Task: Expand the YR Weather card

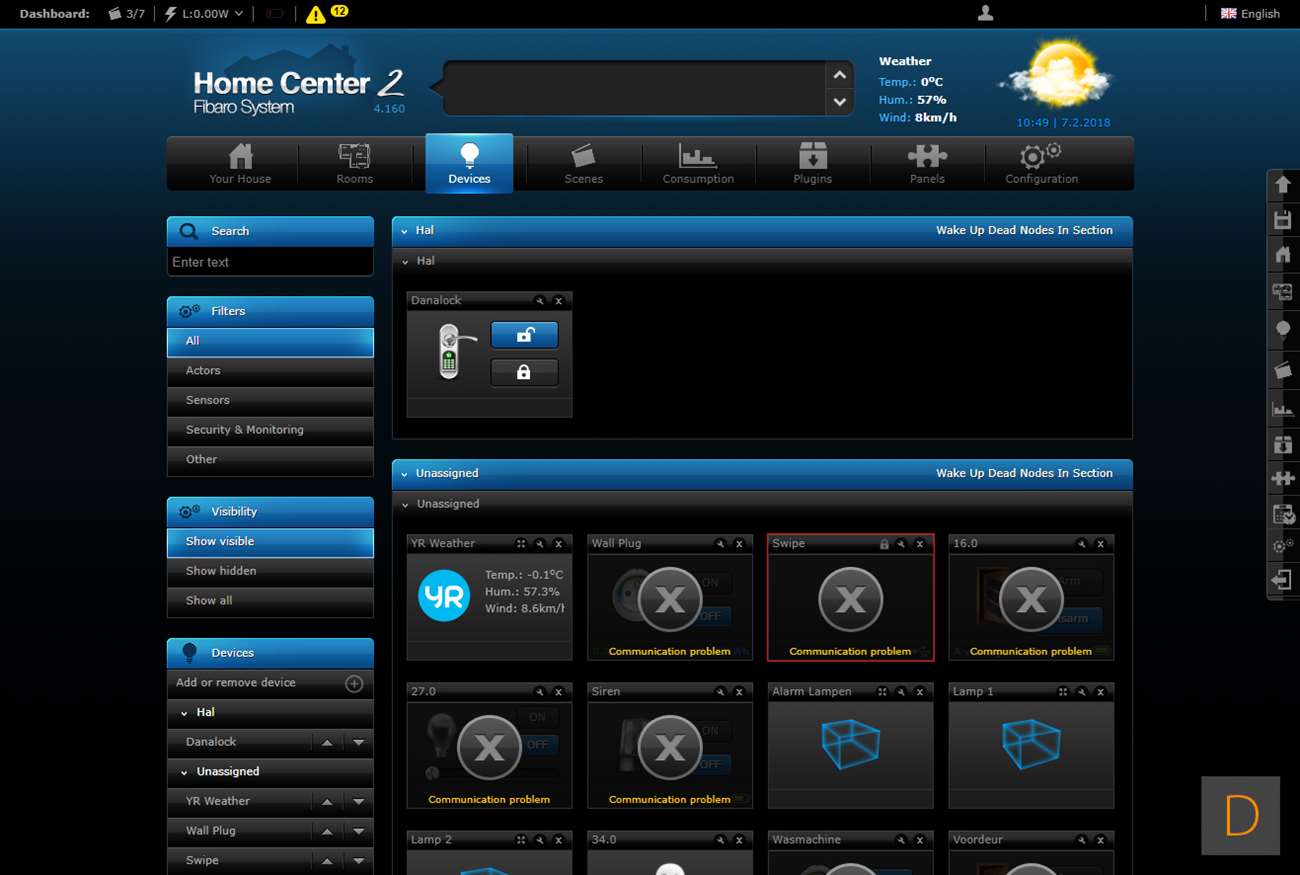Action: click(x=521, y=543)
